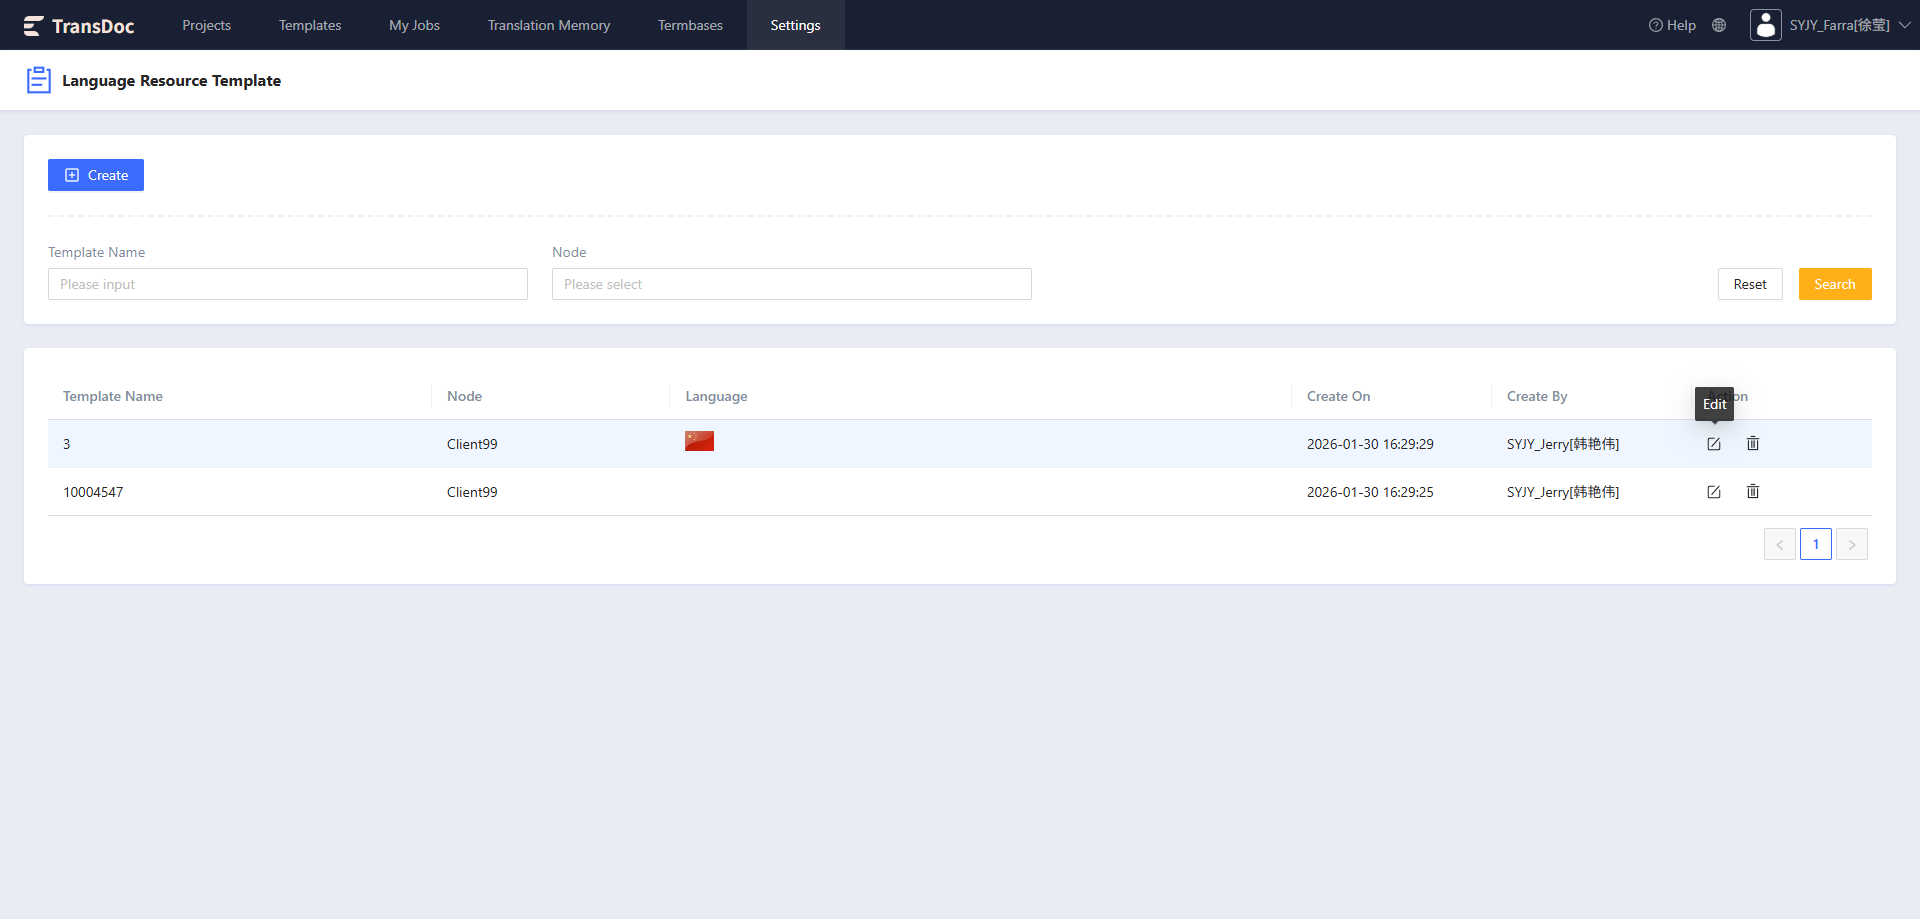Click the Create On column header
Image resolution: width=1920 pixels, height=919 pixels.
tap(1338, 396)
